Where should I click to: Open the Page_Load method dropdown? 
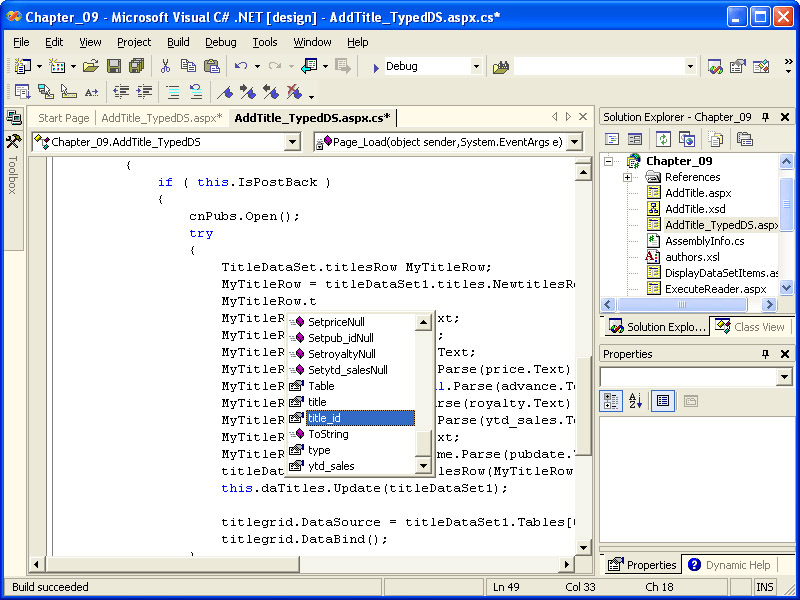574,142
